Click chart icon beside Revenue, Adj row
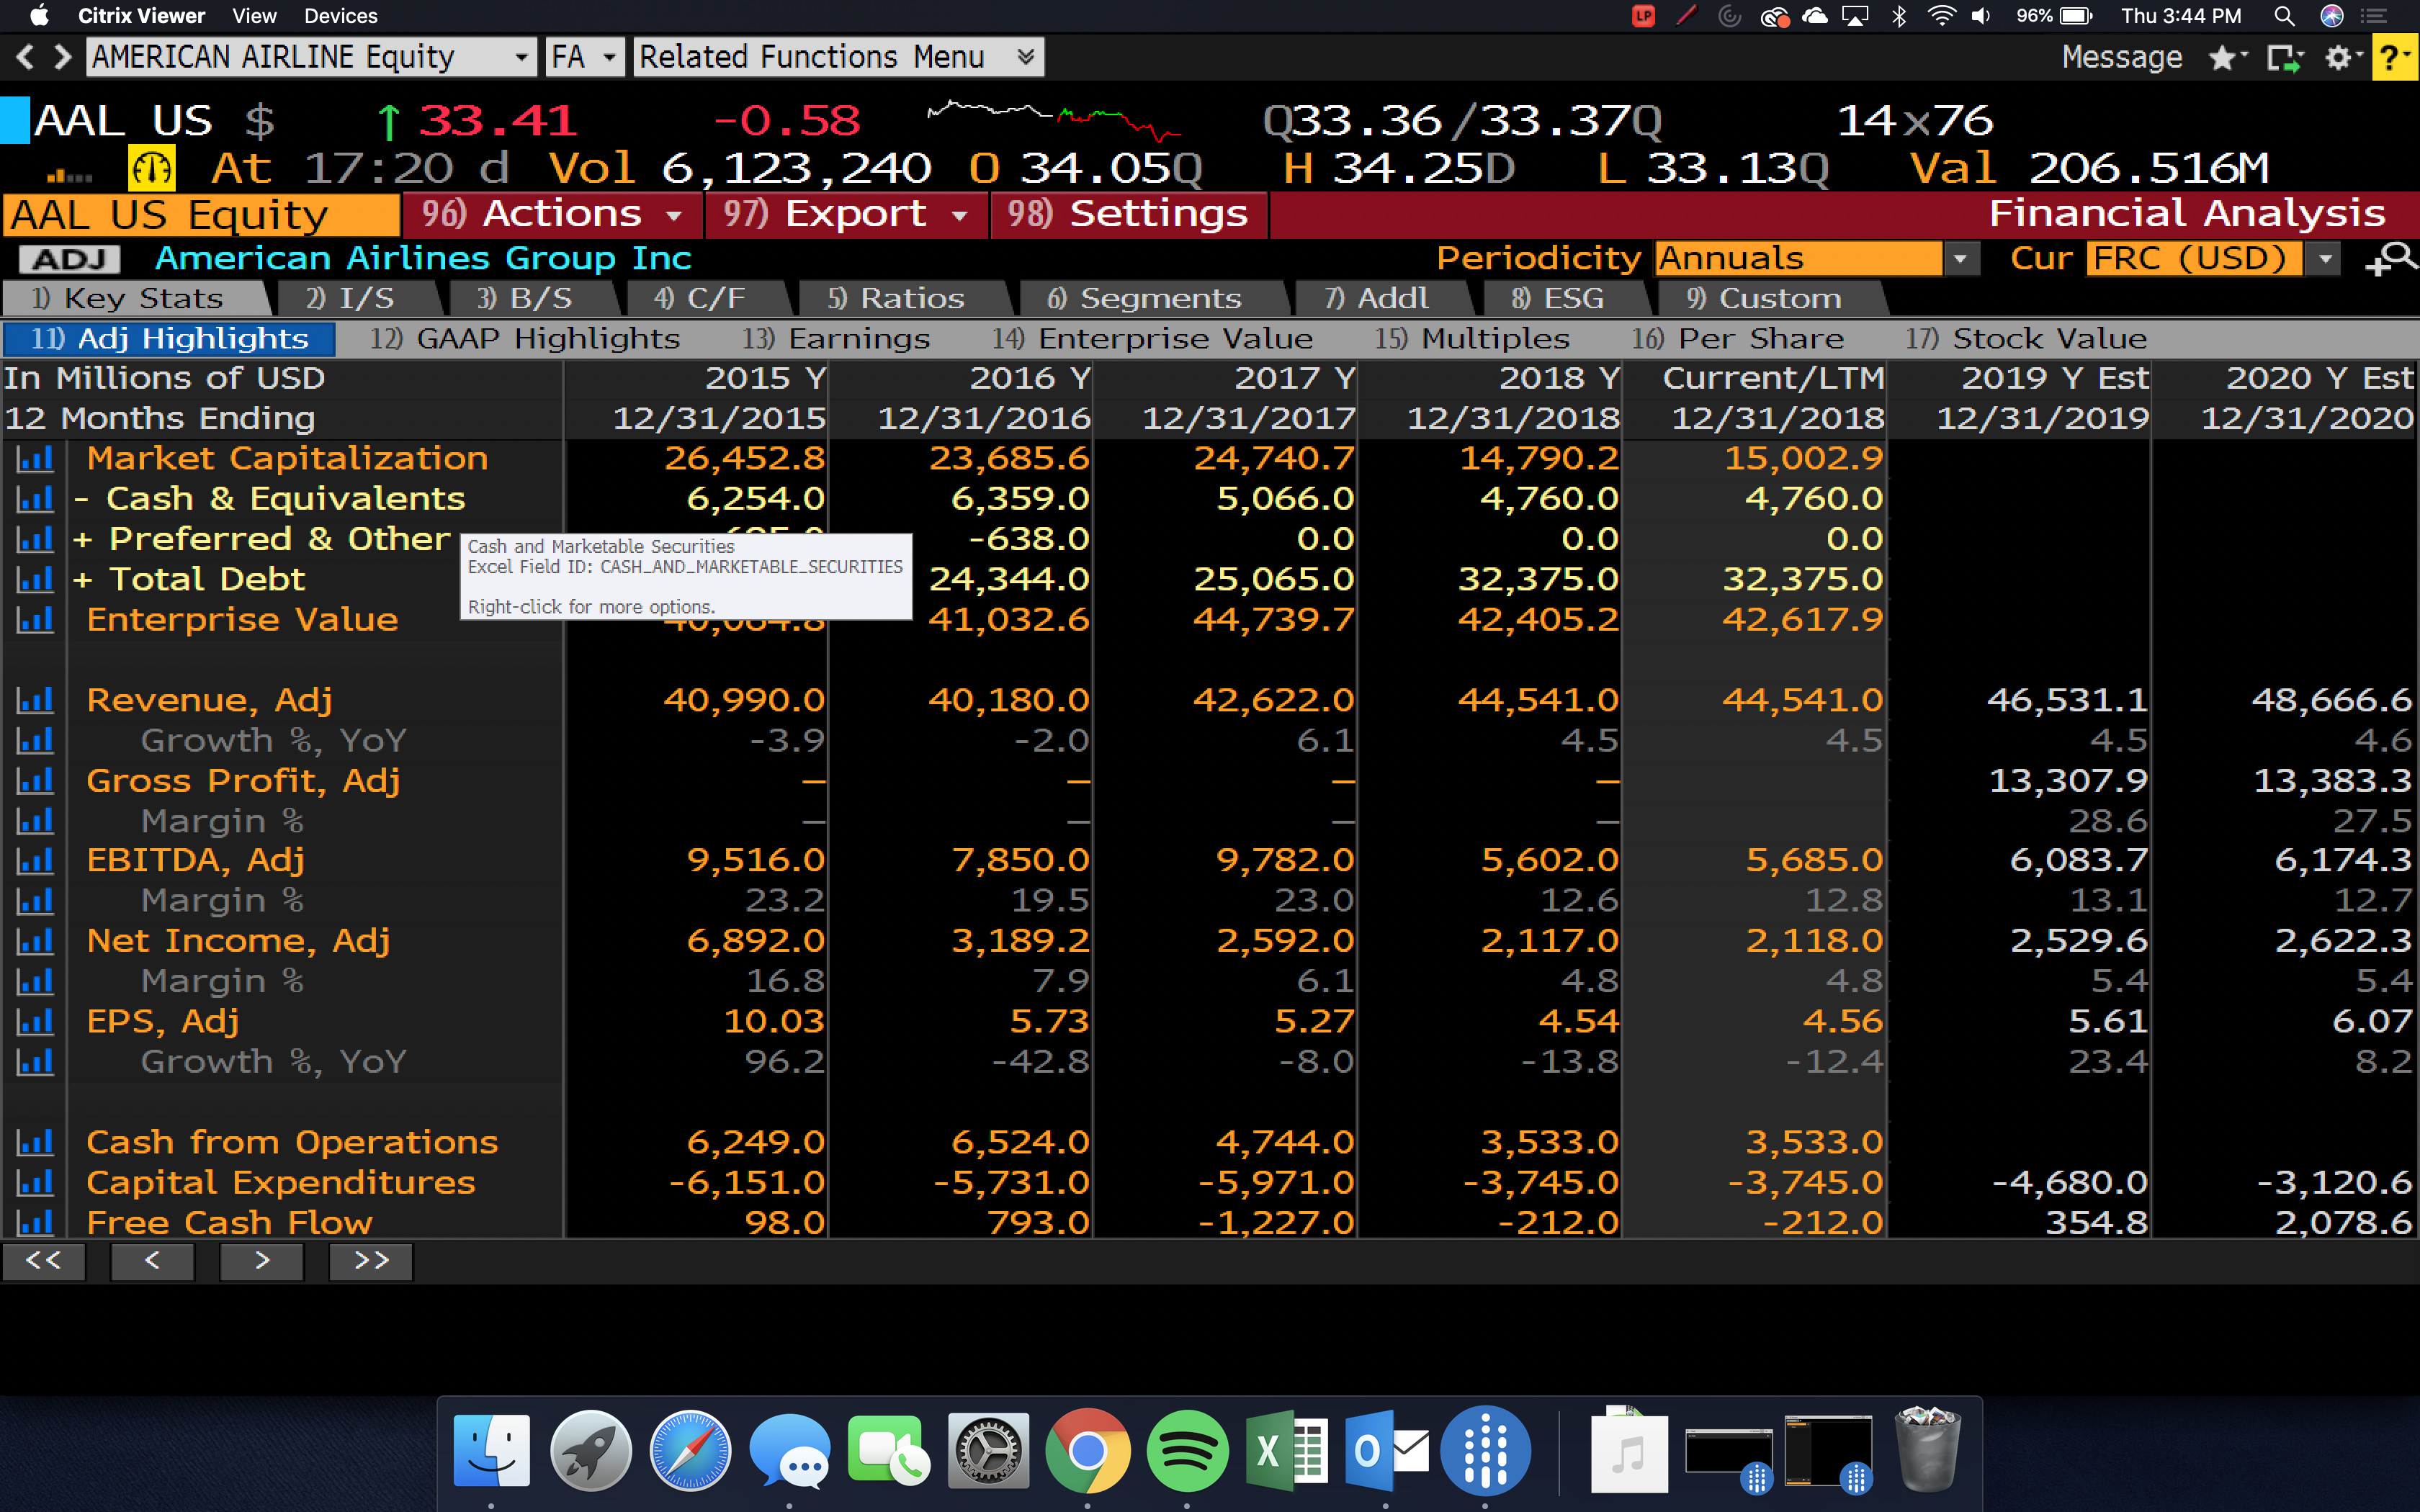2420x1512 pixels. click(x=35, y=700)
